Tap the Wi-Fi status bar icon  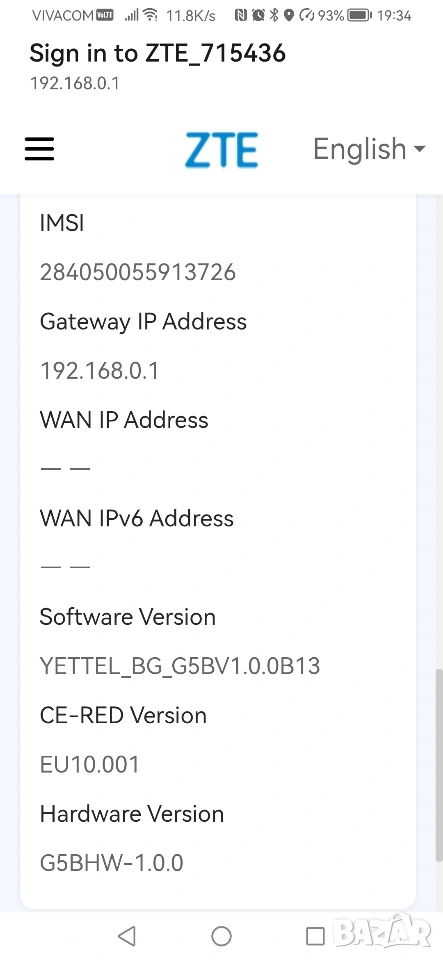tap(150, 16)
